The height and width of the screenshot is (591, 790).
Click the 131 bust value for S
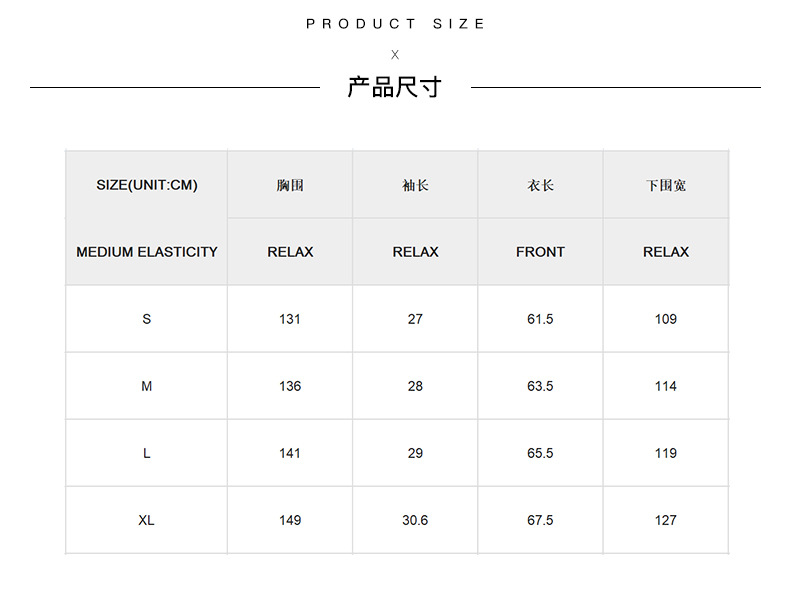[x=290, y=319]
